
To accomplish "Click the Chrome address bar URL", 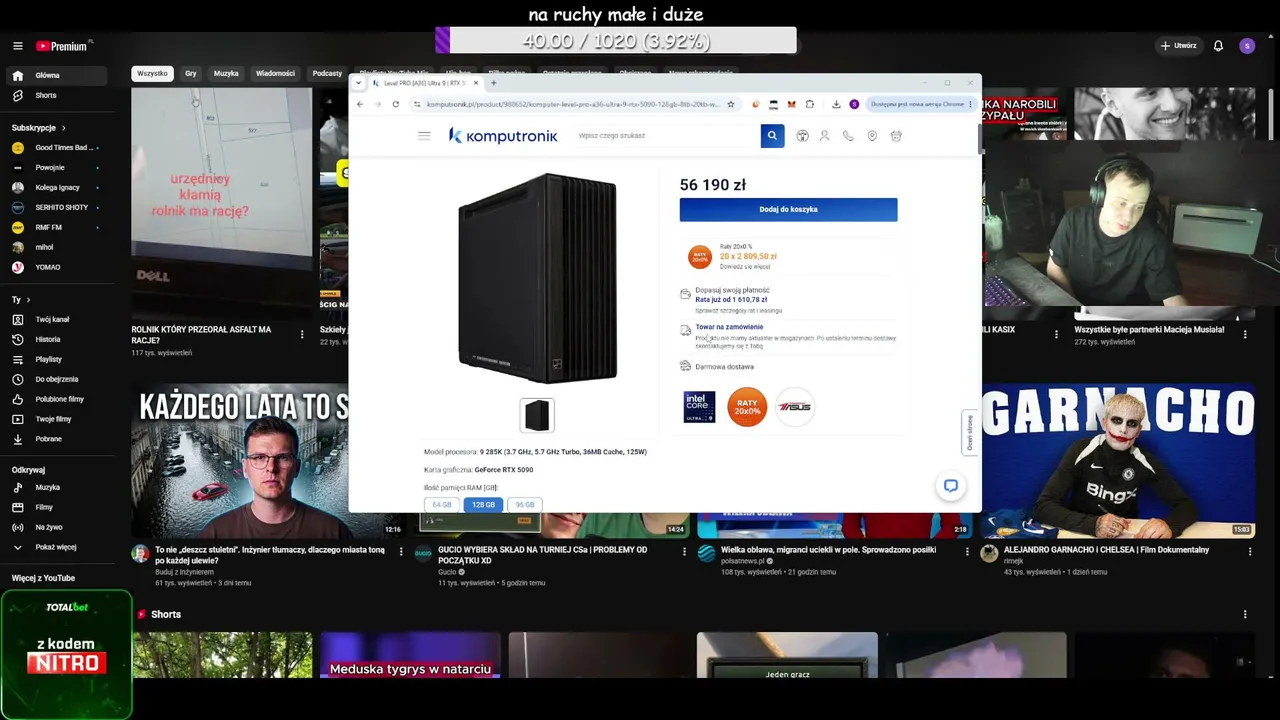I will 573,104.
